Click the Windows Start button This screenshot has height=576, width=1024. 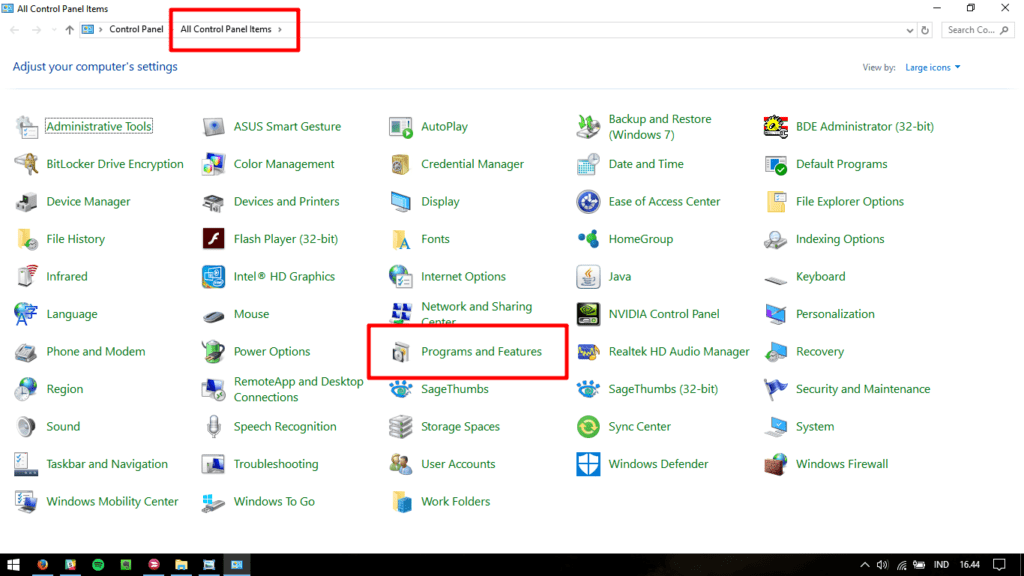[13, 565]
